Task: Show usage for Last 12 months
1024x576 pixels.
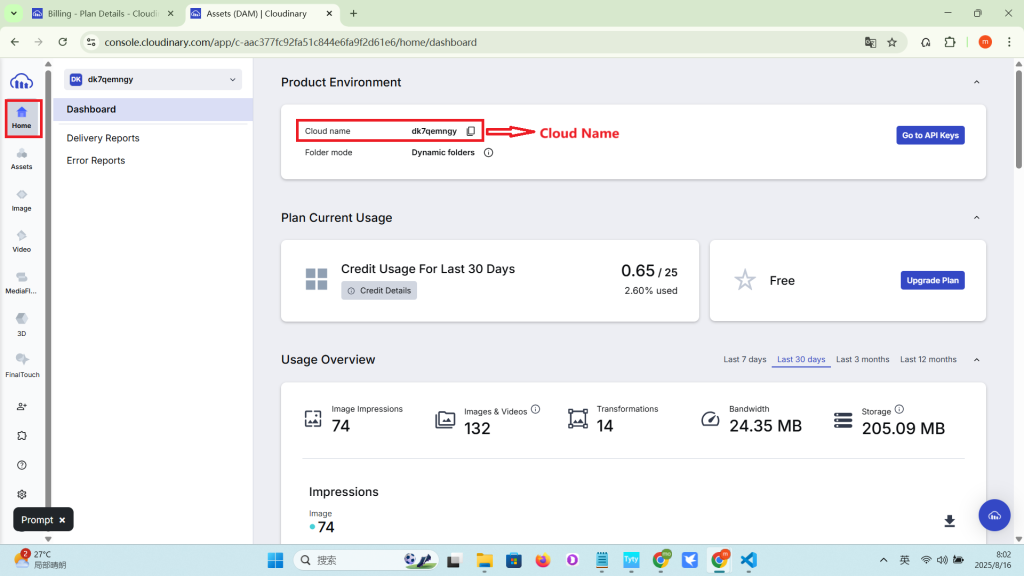Action: click(928, 360)
